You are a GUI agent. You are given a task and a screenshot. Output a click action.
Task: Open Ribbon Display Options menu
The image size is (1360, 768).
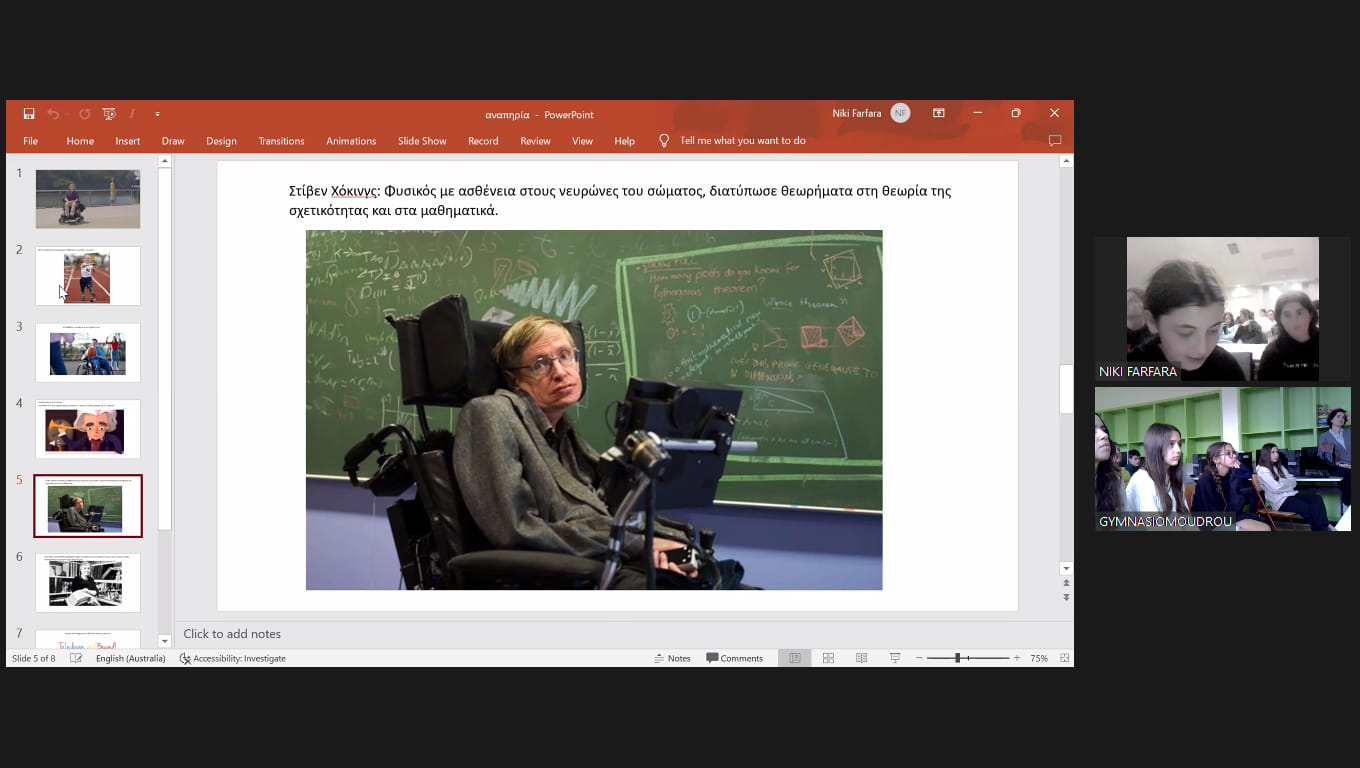pos(938,113)
